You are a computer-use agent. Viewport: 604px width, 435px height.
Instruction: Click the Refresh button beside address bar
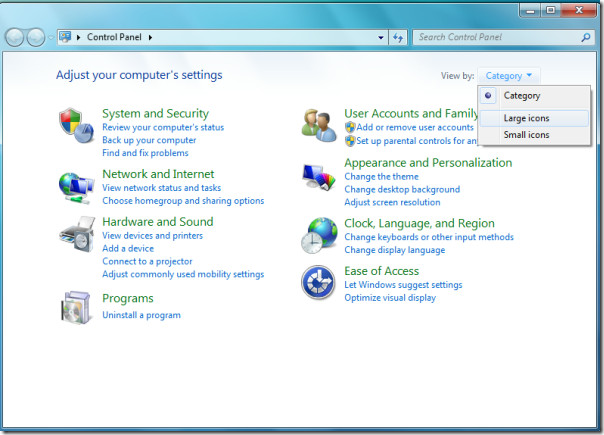click(x=398, y=37)
